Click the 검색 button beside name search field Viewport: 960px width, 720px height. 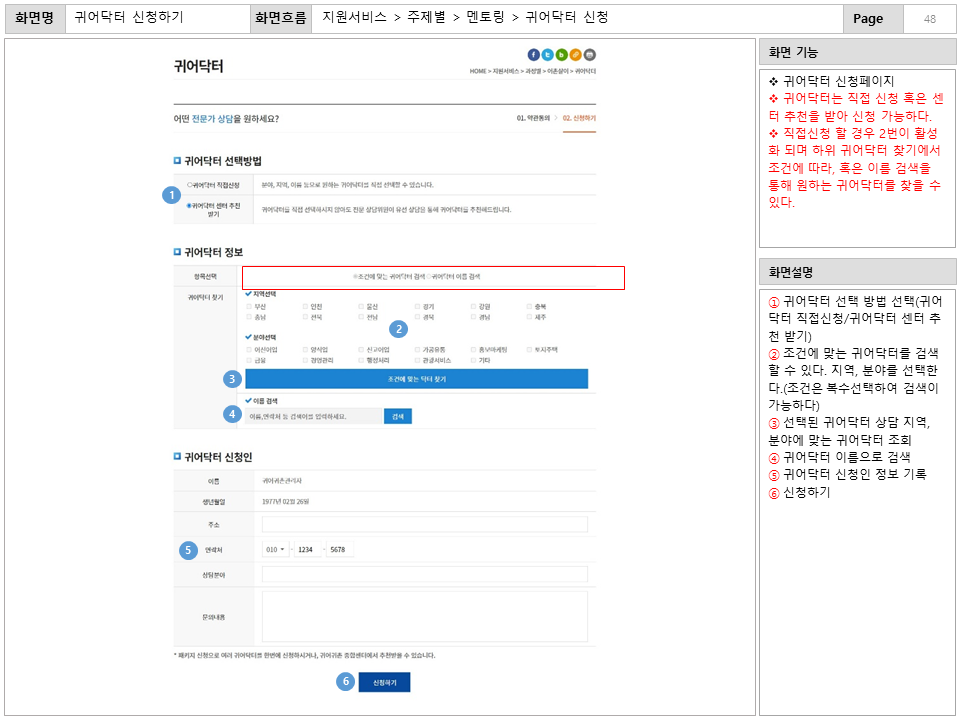click(396, 417)
